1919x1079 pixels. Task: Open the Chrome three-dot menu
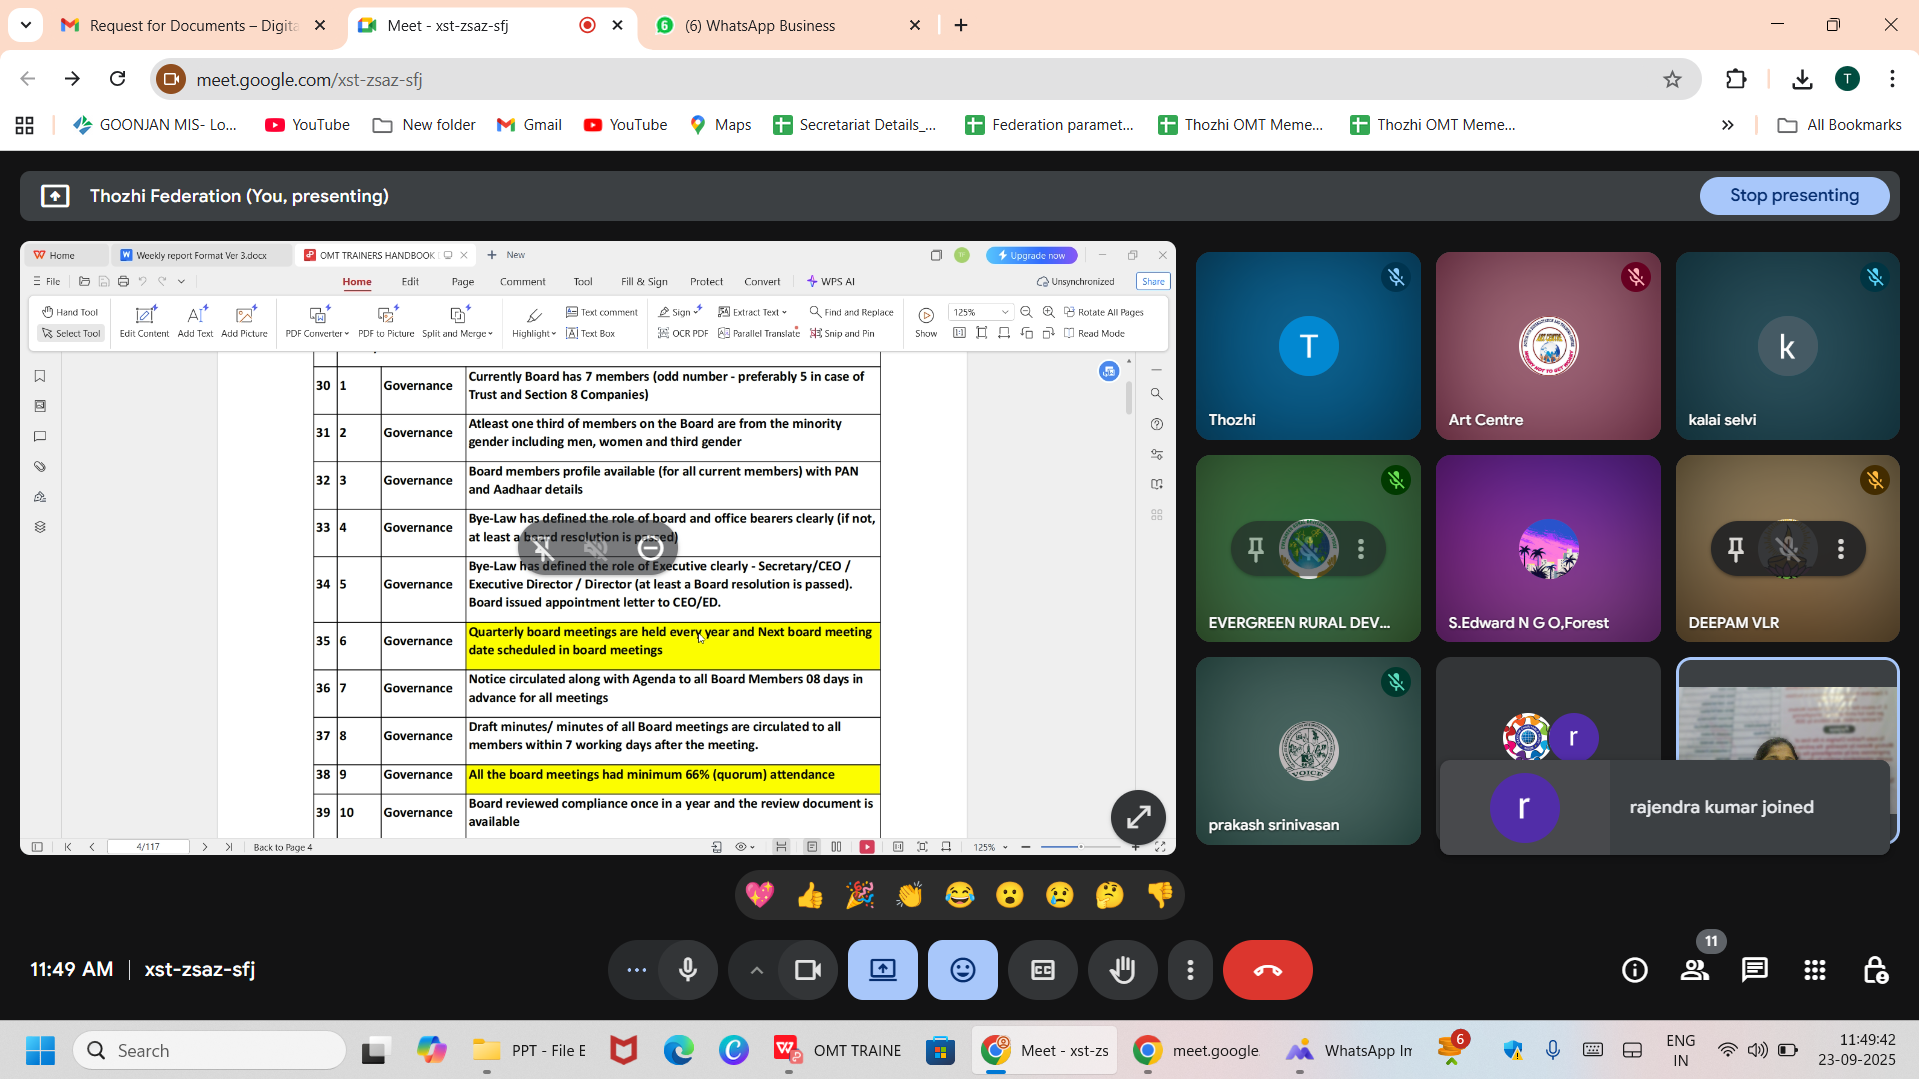click(1892, 79)
